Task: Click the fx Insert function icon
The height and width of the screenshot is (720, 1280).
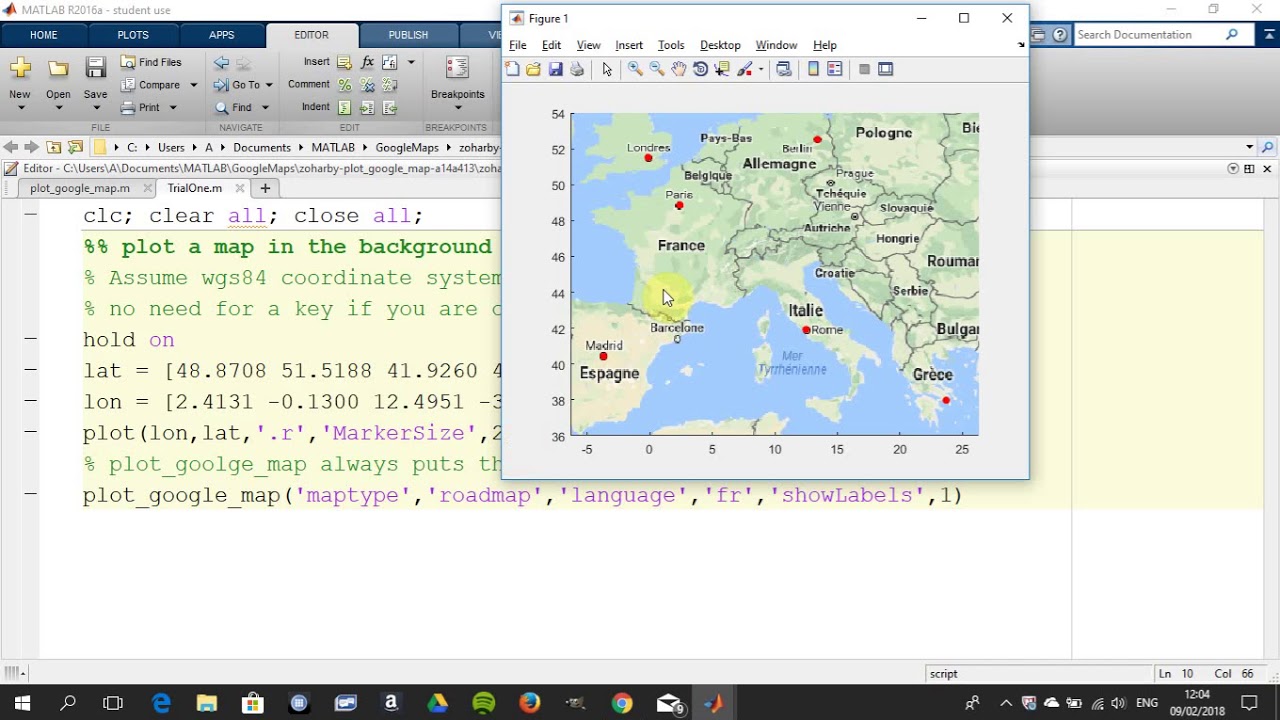Action: [367, 62]
